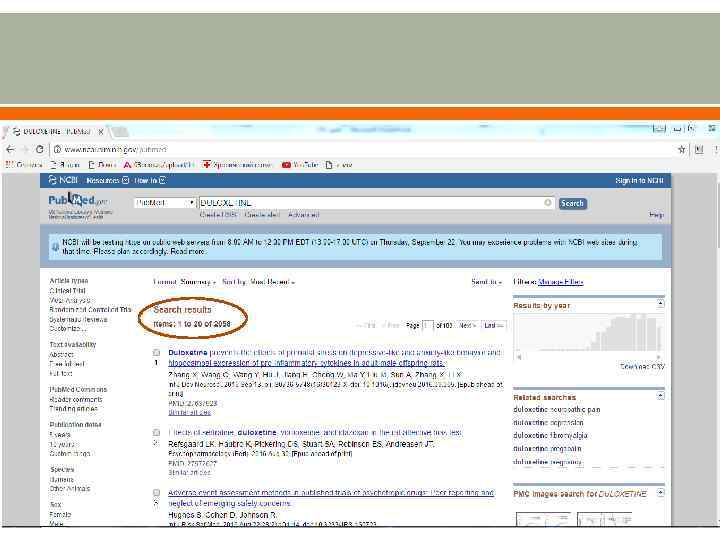Open the YouTube bookmark
The image size is (720, 540).
coord(300,164)
